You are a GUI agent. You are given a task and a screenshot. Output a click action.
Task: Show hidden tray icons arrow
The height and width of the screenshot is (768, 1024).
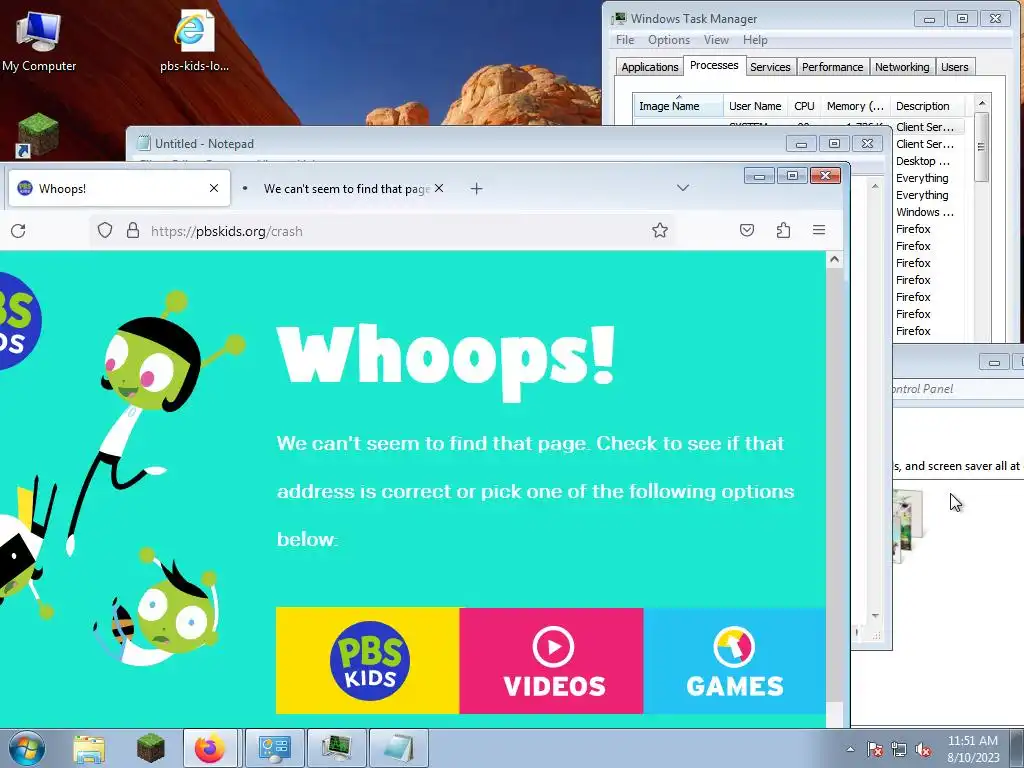(850, 749)
